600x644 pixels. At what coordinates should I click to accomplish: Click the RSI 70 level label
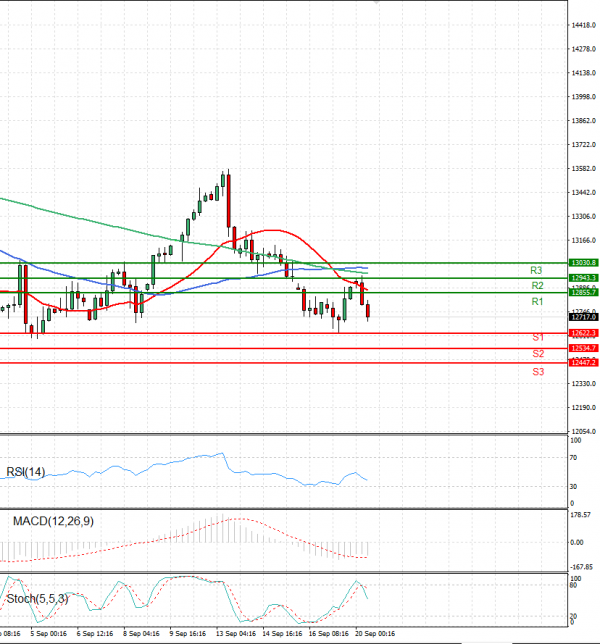(x=574, y=458)
